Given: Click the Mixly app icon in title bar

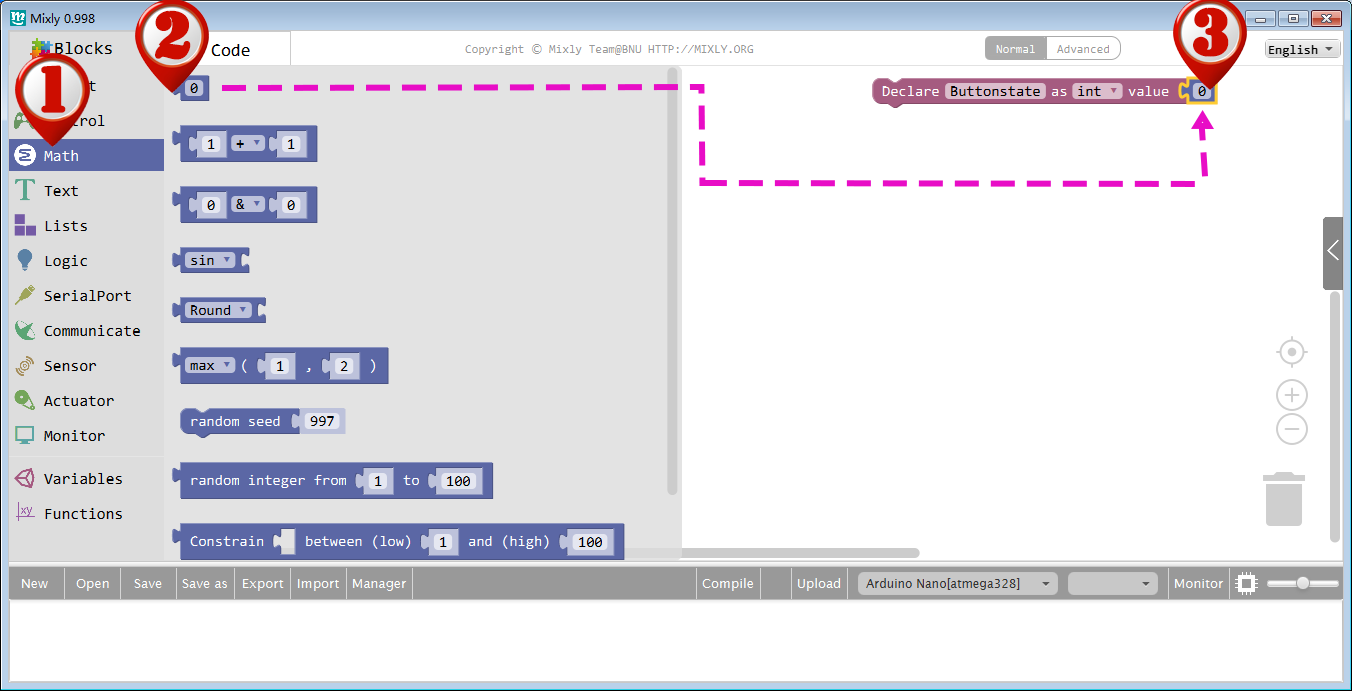Looking at the screenshot, I should click(17, 17).
